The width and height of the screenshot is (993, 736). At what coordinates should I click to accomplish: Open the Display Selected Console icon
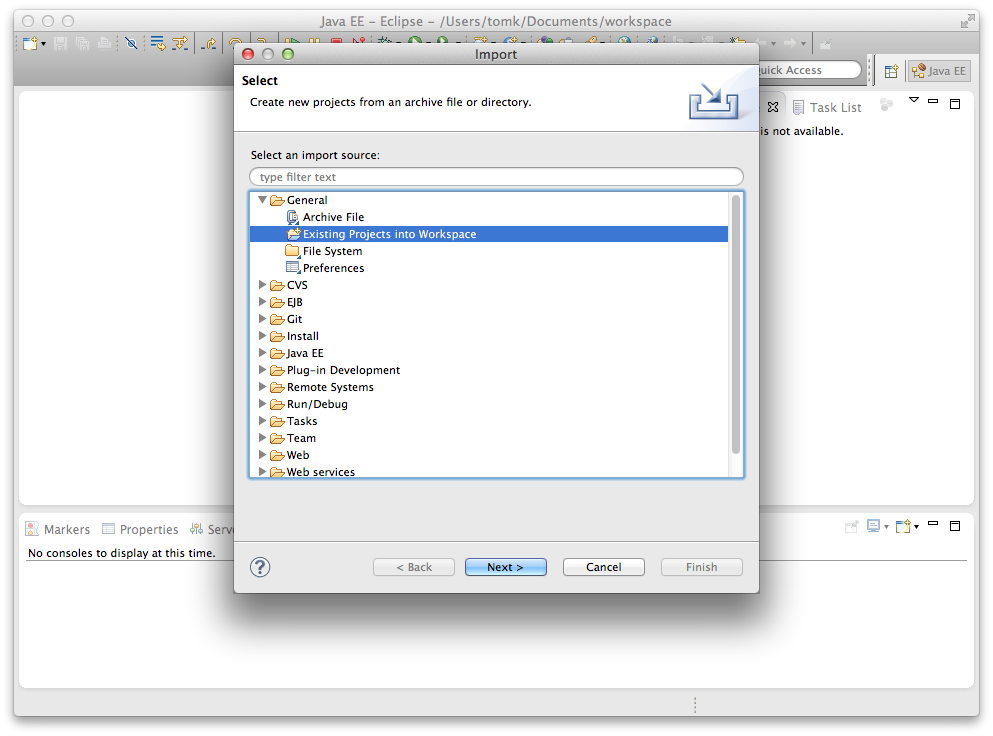(x=873, y=527)
